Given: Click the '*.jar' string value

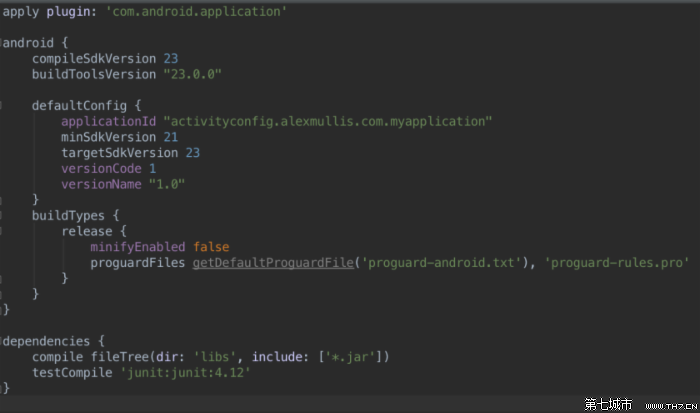Looking at the screenshot, I should [350, 357].
